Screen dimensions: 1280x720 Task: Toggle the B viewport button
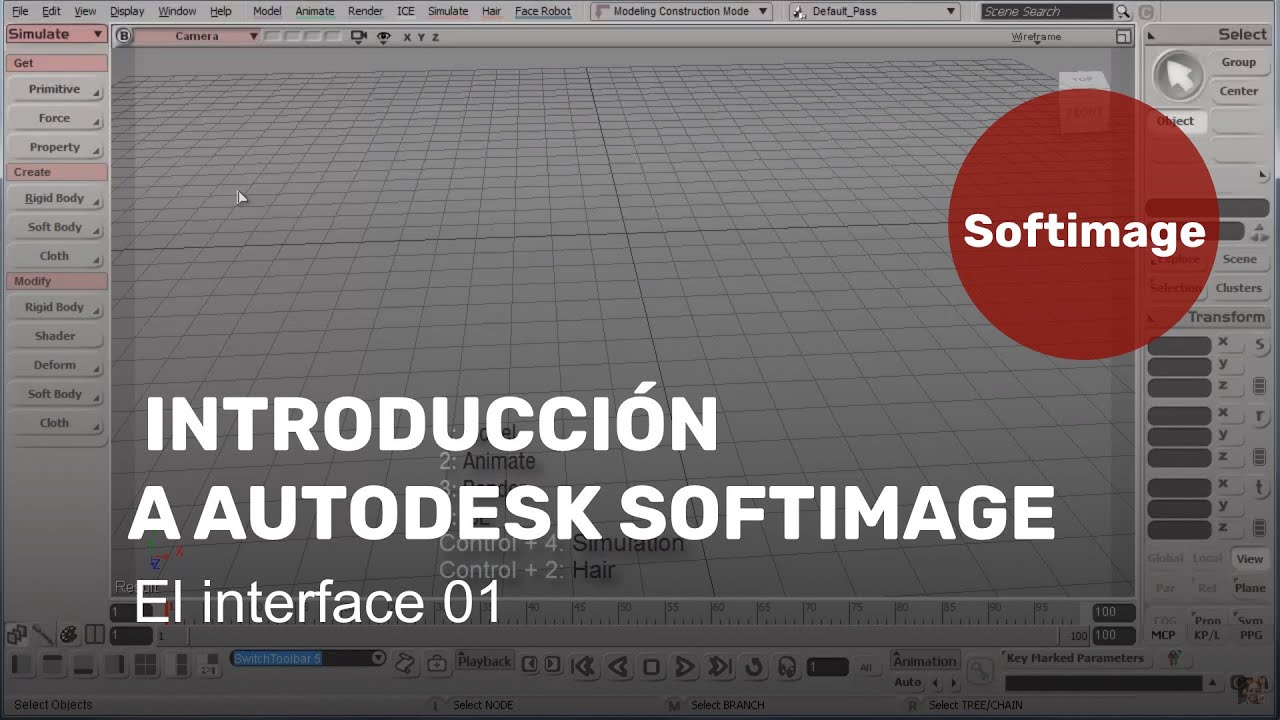[123, 36]
